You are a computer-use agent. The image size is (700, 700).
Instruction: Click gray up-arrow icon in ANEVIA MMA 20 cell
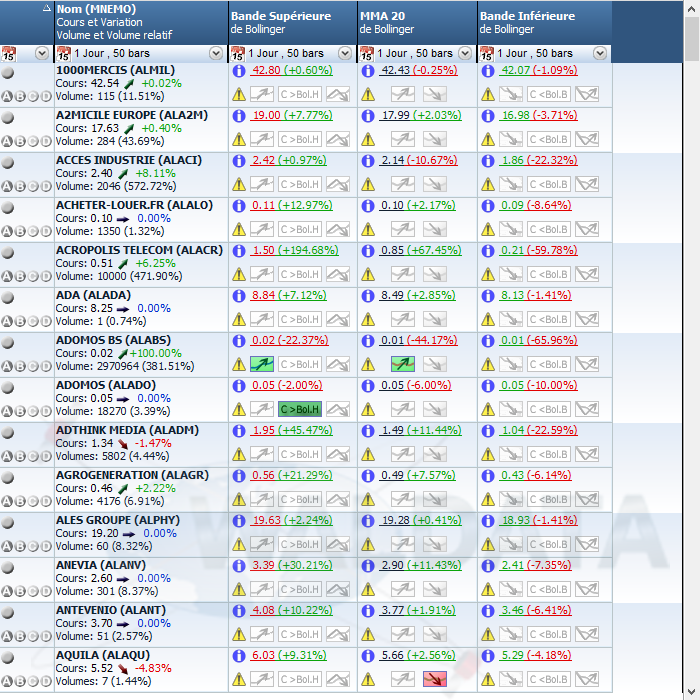(403, 589)
